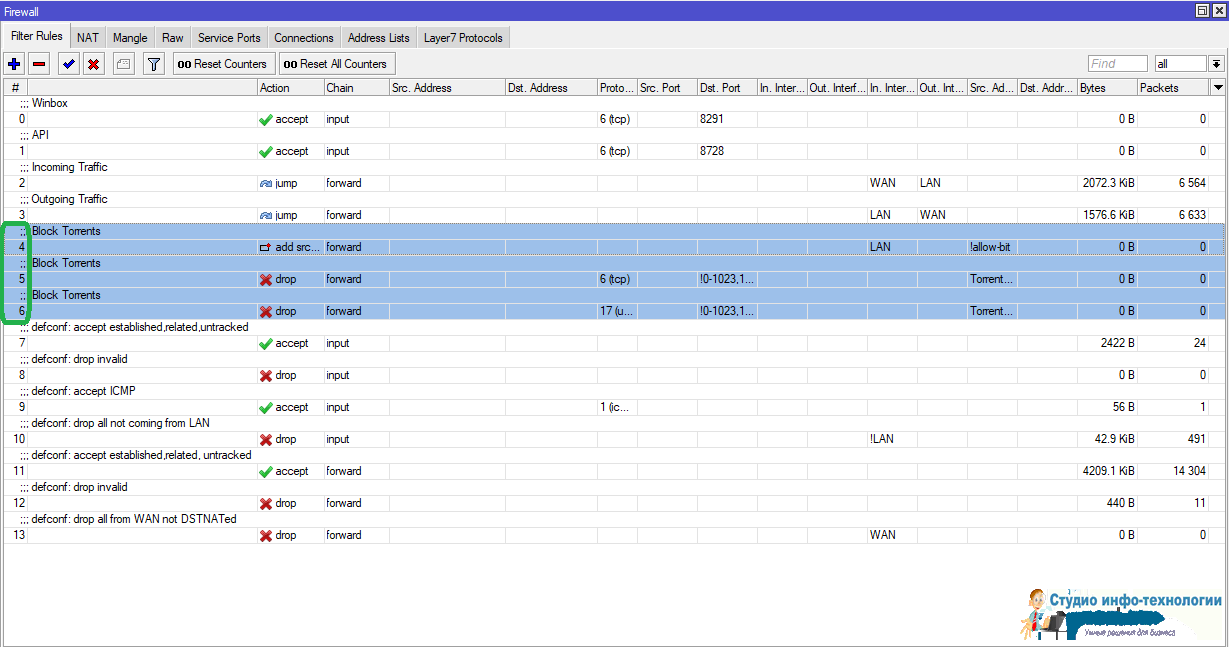Click the comment note icon in toolbar
The width and height of the screenshot is (1229, 647).
point(123,64)
